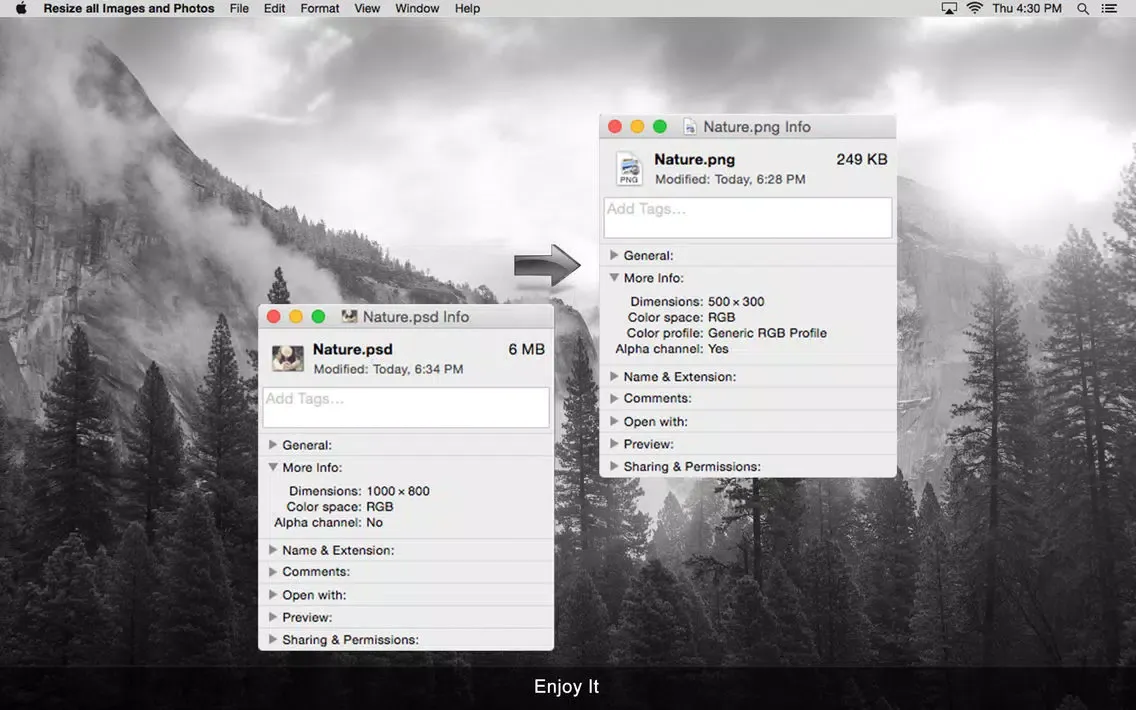This screenshot has width=1136, height=710.
Task: Click the 6 MB file size
Action: (x=526, y=349)
